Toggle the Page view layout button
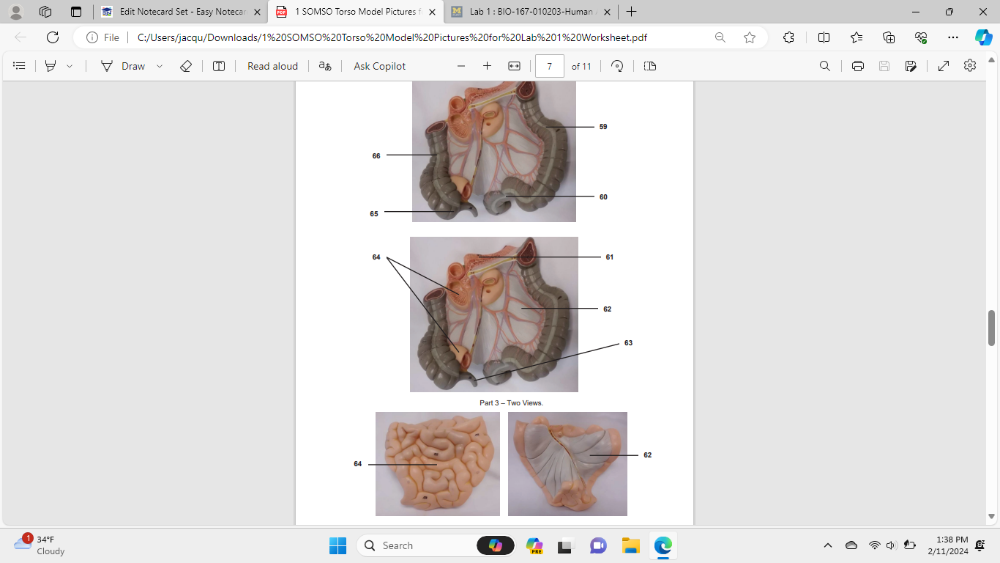 click(650, 66)
